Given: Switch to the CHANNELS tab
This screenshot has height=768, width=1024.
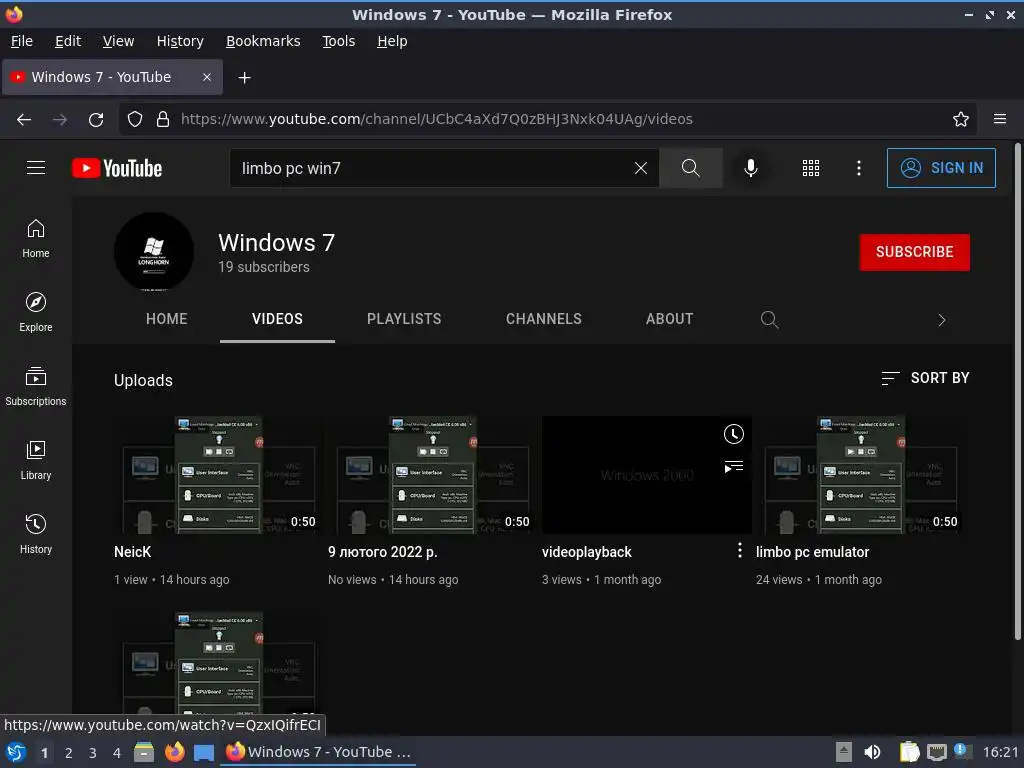Looking at the screenshot, I should tap(543, 319).
